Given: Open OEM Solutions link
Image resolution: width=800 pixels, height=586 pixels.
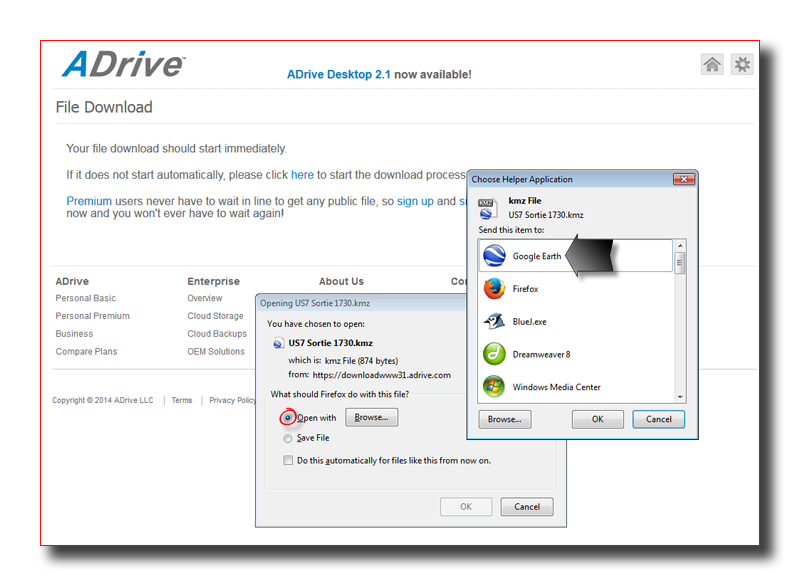Looking at the screenshot, I should (216, 351).
